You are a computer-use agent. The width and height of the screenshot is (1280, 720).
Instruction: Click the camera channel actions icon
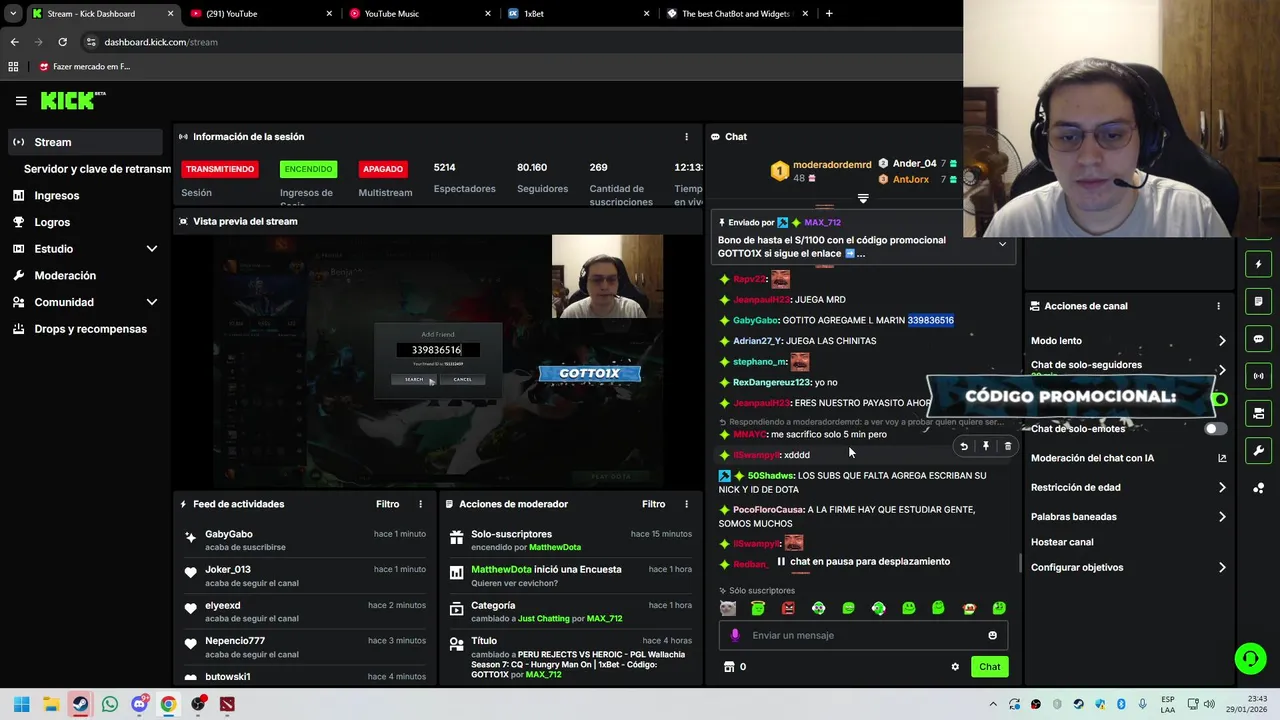[1258, 413]
